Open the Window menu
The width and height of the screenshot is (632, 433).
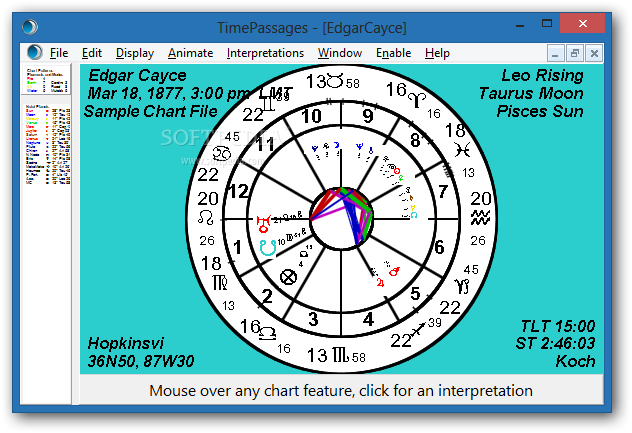coord(340,53)
